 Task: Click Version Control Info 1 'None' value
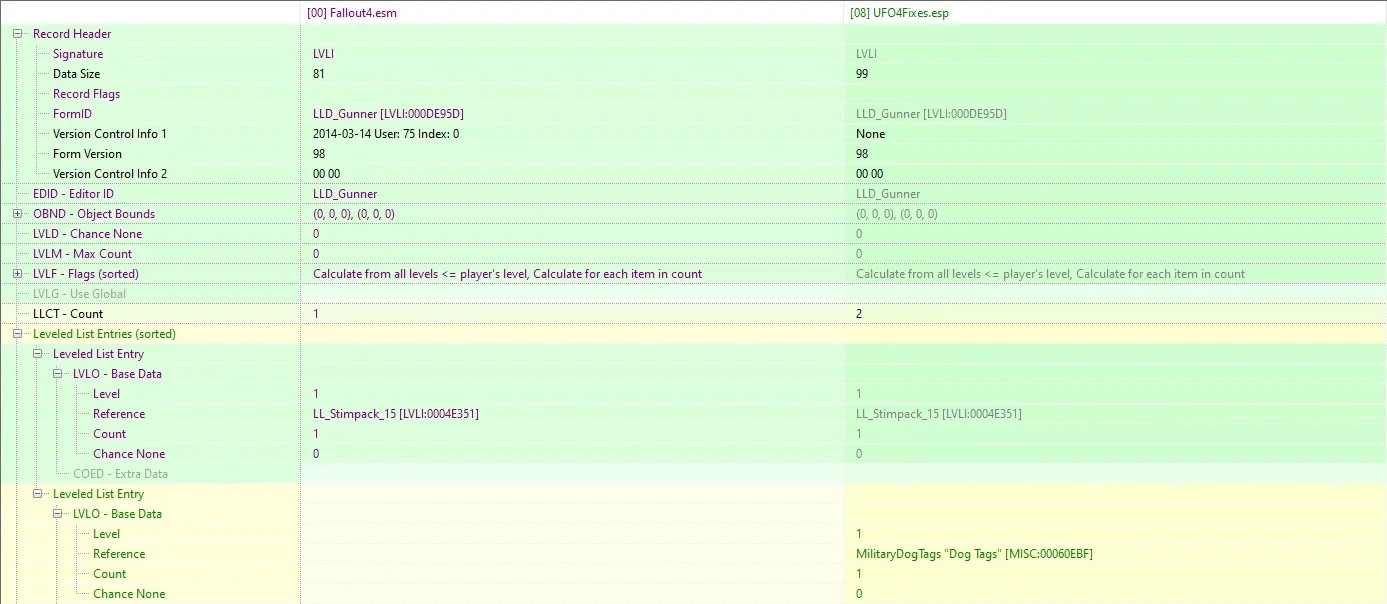point(870,134)
